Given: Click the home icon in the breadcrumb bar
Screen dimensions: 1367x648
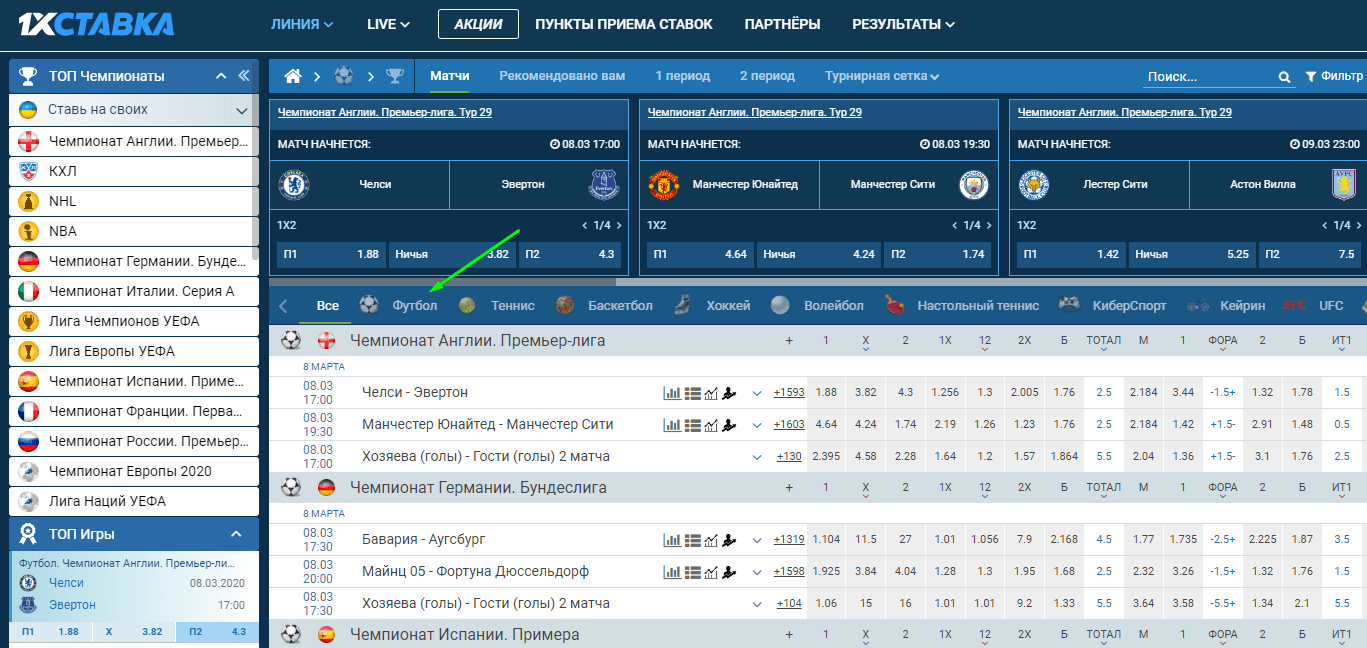Looking at the screenshot, I should (293, 76).
